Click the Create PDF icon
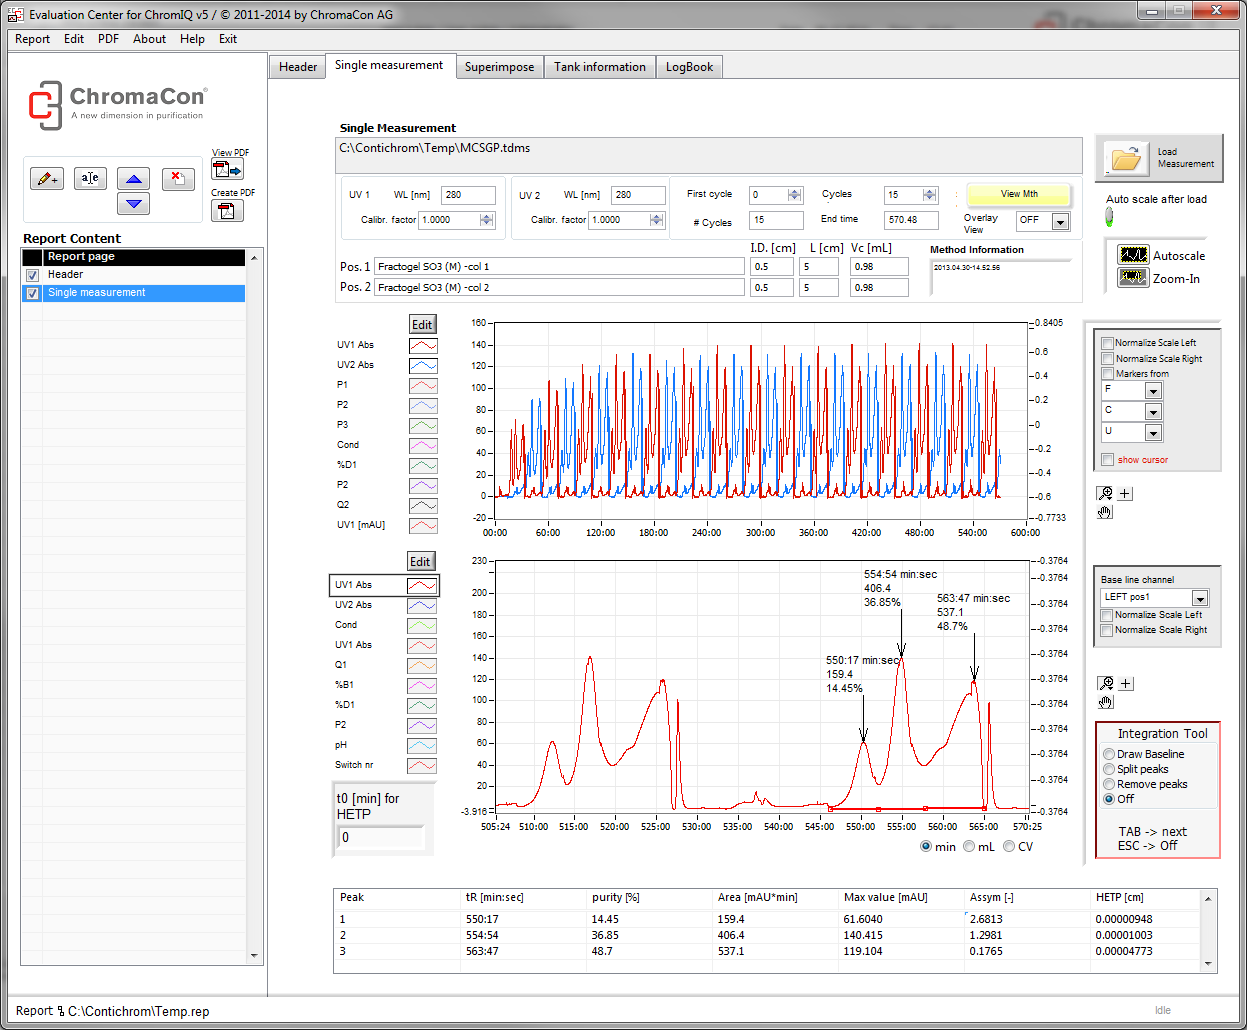The width and height of the screenshot is (1247, 1030). tap(227, 210)
